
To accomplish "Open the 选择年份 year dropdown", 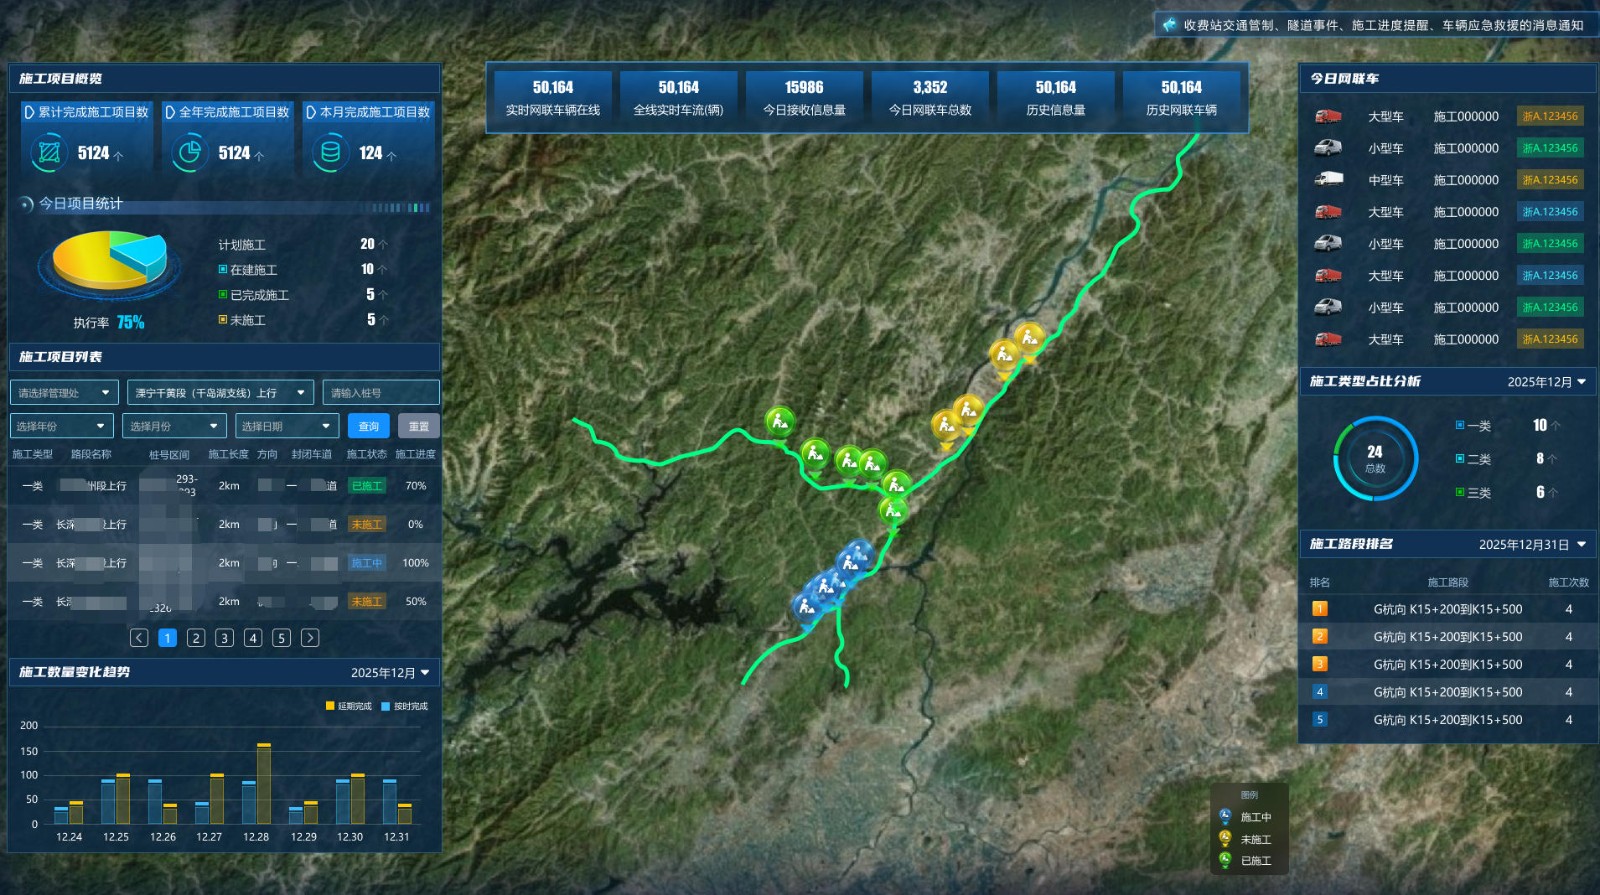I will pyautogui.click(x=60, y=426).
